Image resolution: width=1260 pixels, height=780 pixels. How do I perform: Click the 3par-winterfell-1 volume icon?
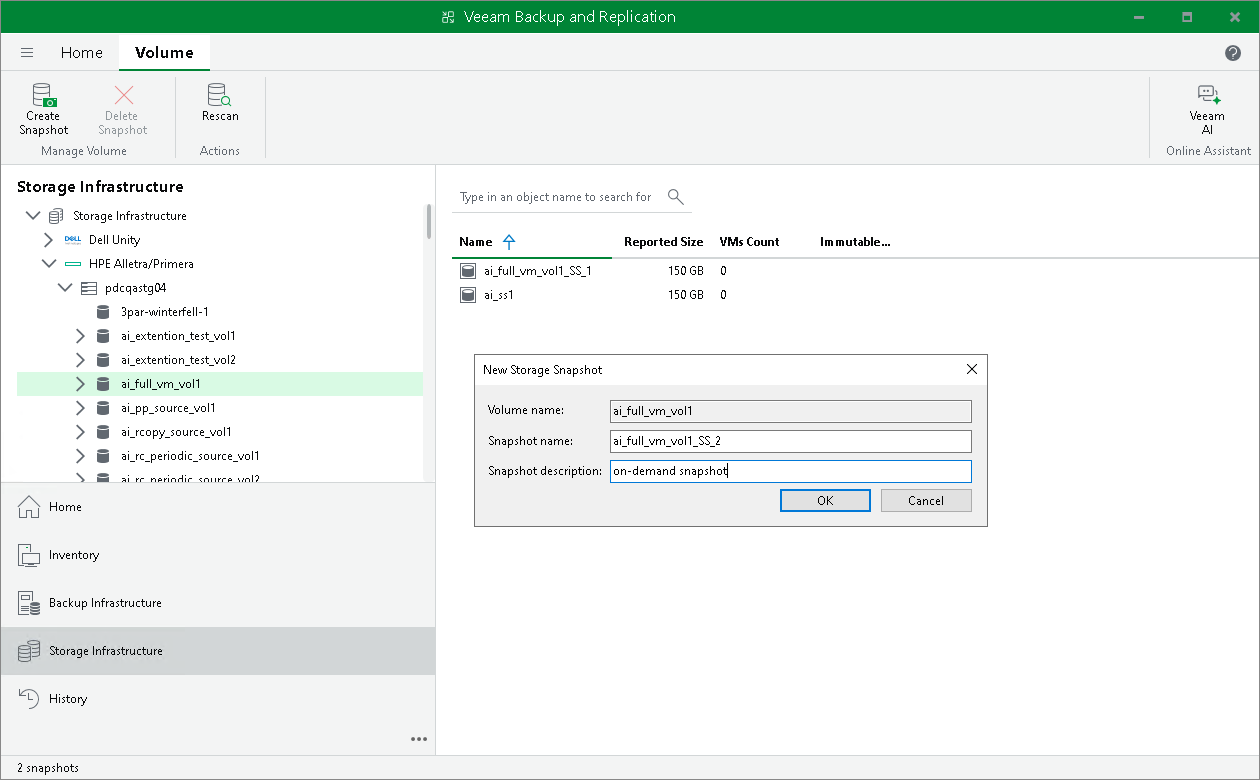click(103, 312)
